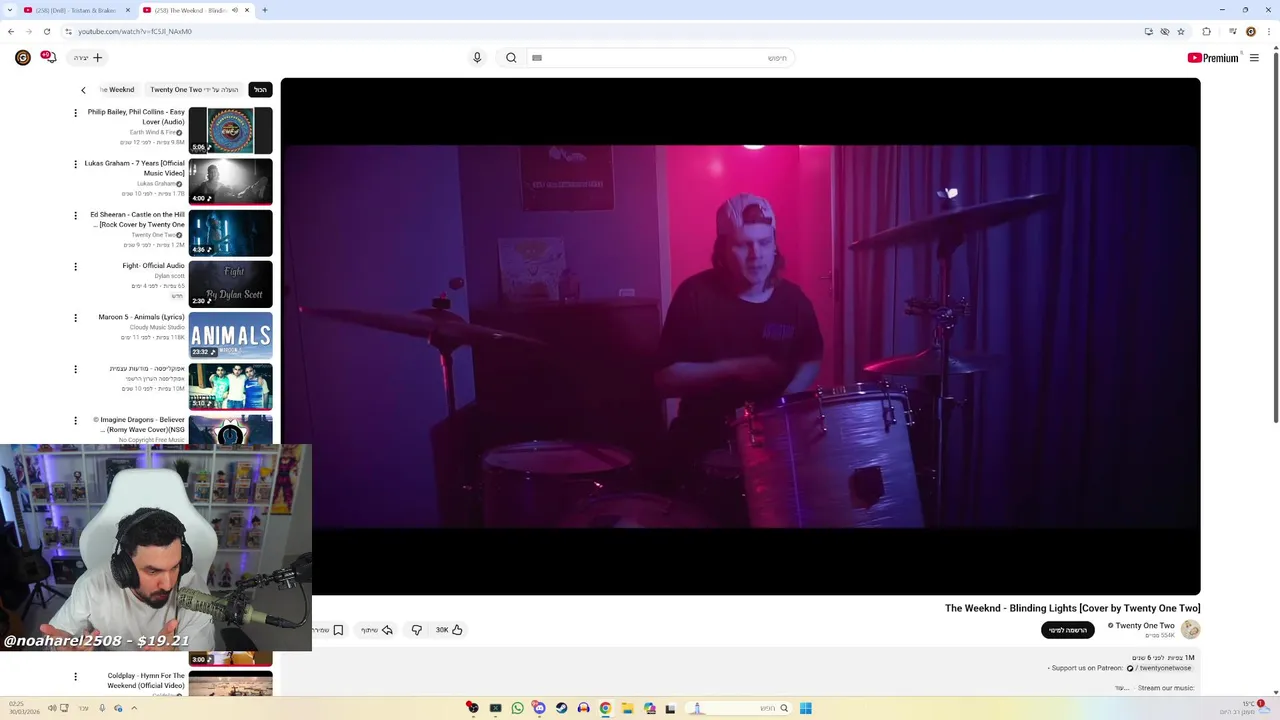Dislike the video with thumbs down
The height and width of the screenshot is (720, 1280).
click(417, 630)
